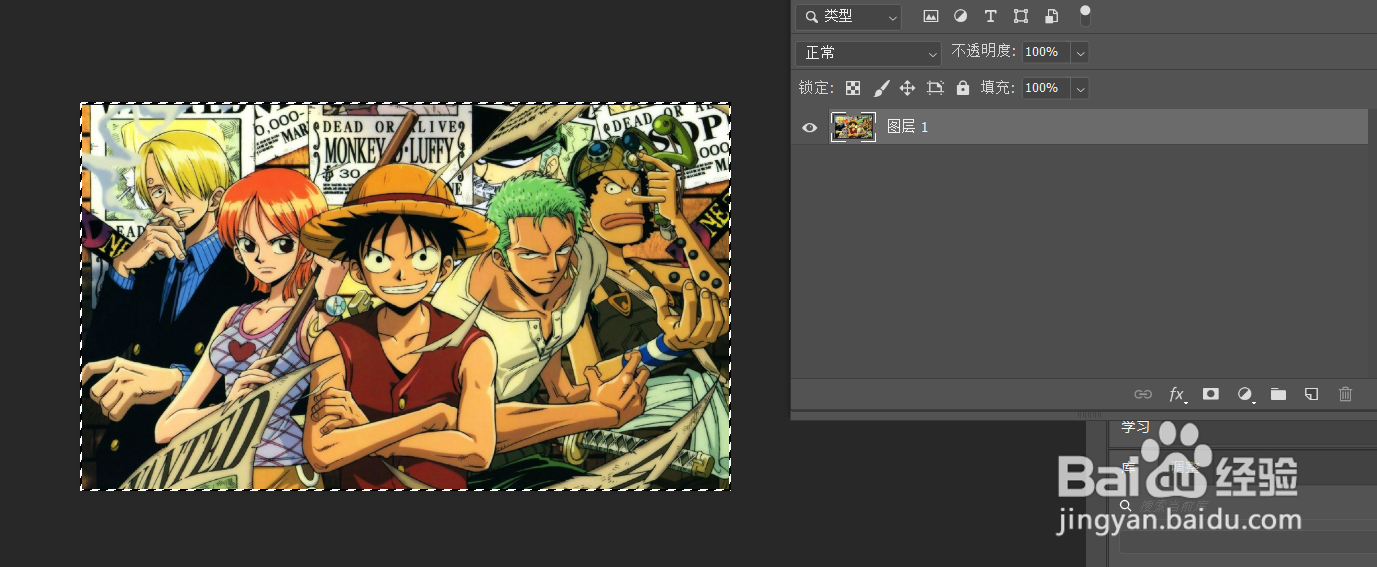Create new fill or adjustment layer
The image size is (1377, 567).
pyautogui.click(x=1245, y=394)
